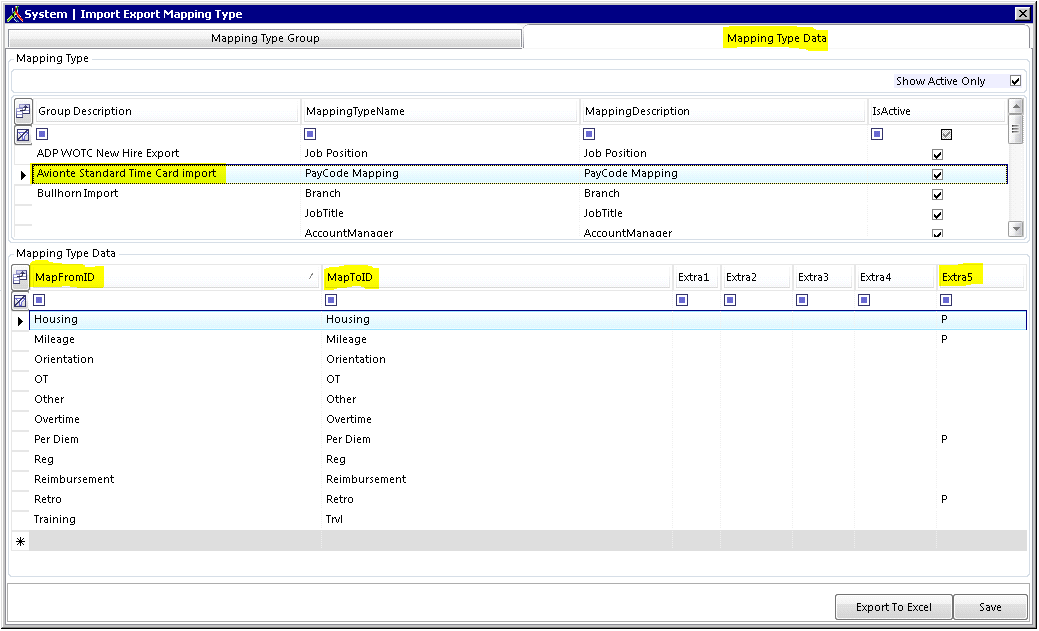
Task: Click the field chooser icon beside MapFromID
Action: 21,277
